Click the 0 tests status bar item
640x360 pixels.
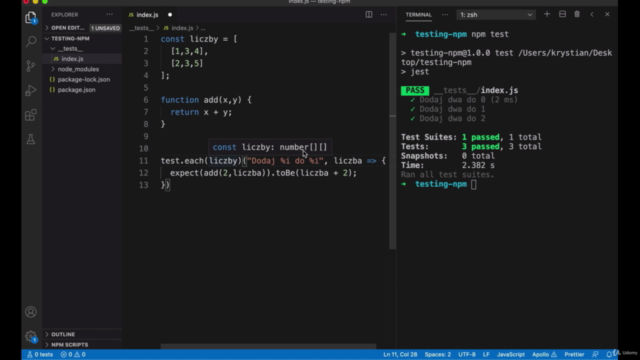40,354
